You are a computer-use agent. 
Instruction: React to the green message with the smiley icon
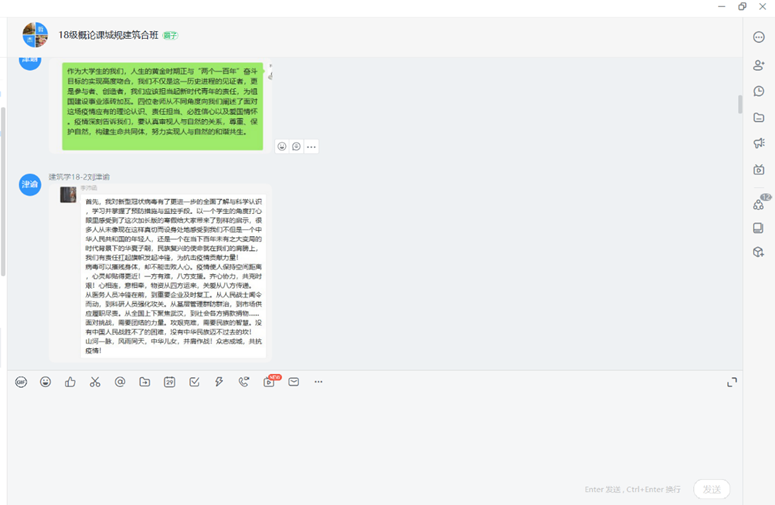[282, 147]
